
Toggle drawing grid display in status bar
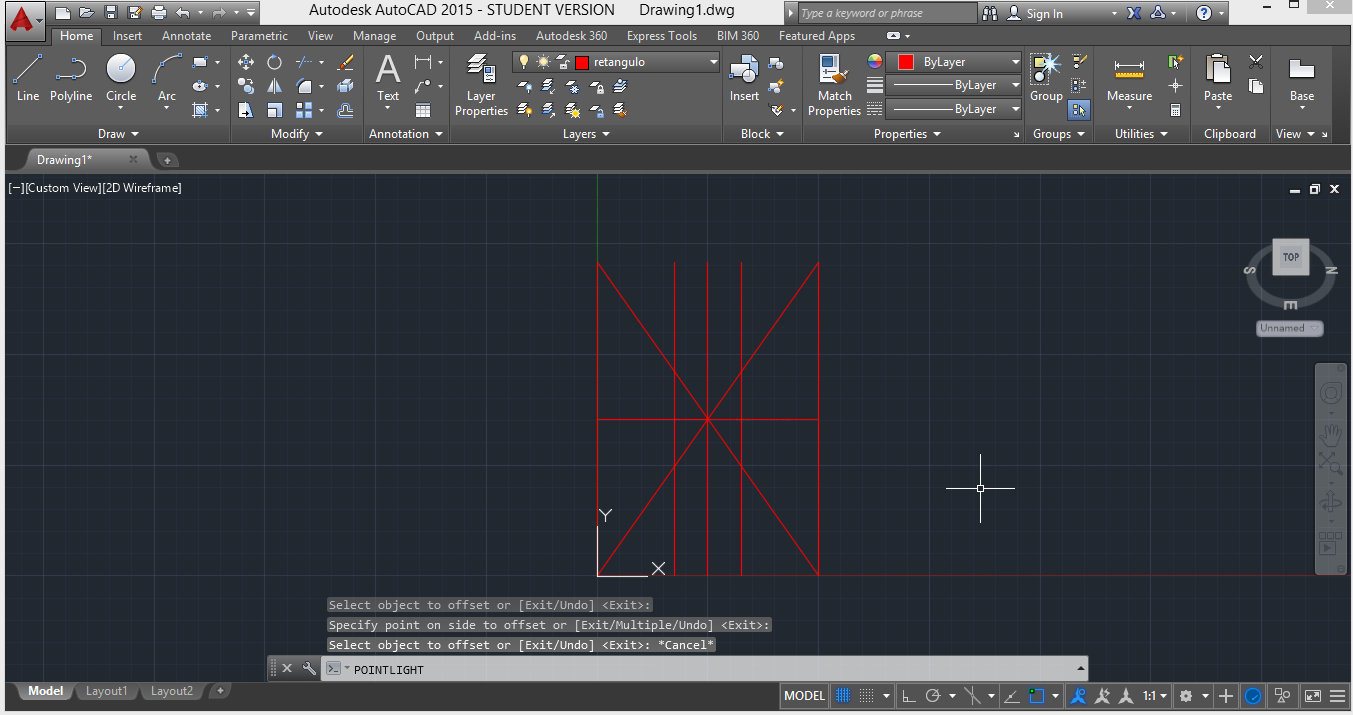pyautogui.click(x=843, y=696)
